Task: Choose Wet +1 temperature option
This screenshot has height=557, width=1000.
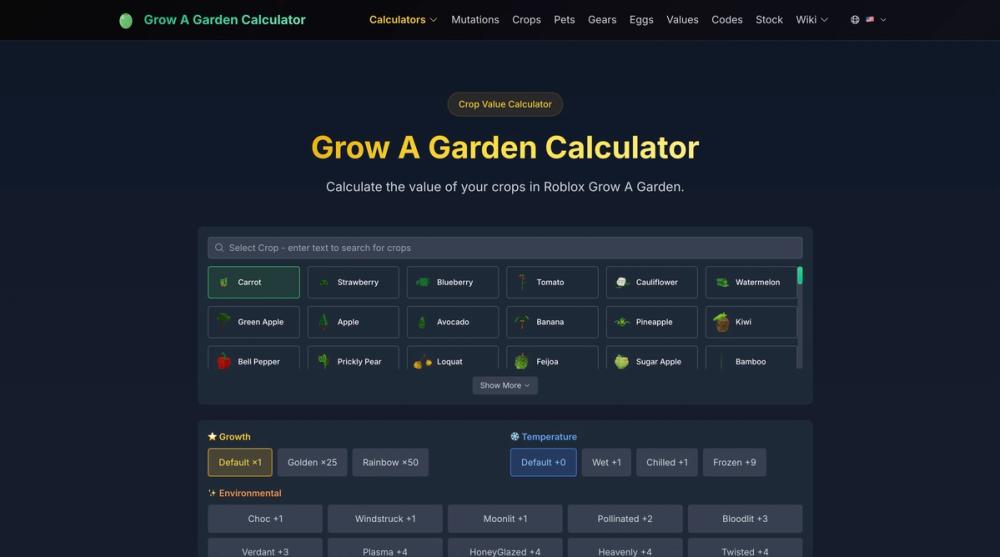Action: 606,462
